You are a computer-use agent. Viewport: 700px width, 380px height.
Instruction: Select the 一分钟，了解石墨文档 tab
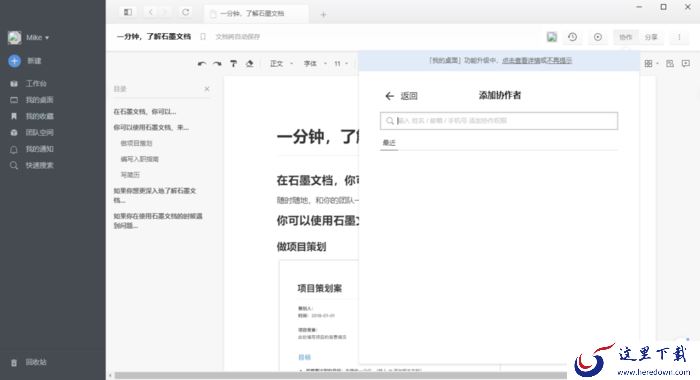pyautogui.click(x=256, y=13)
